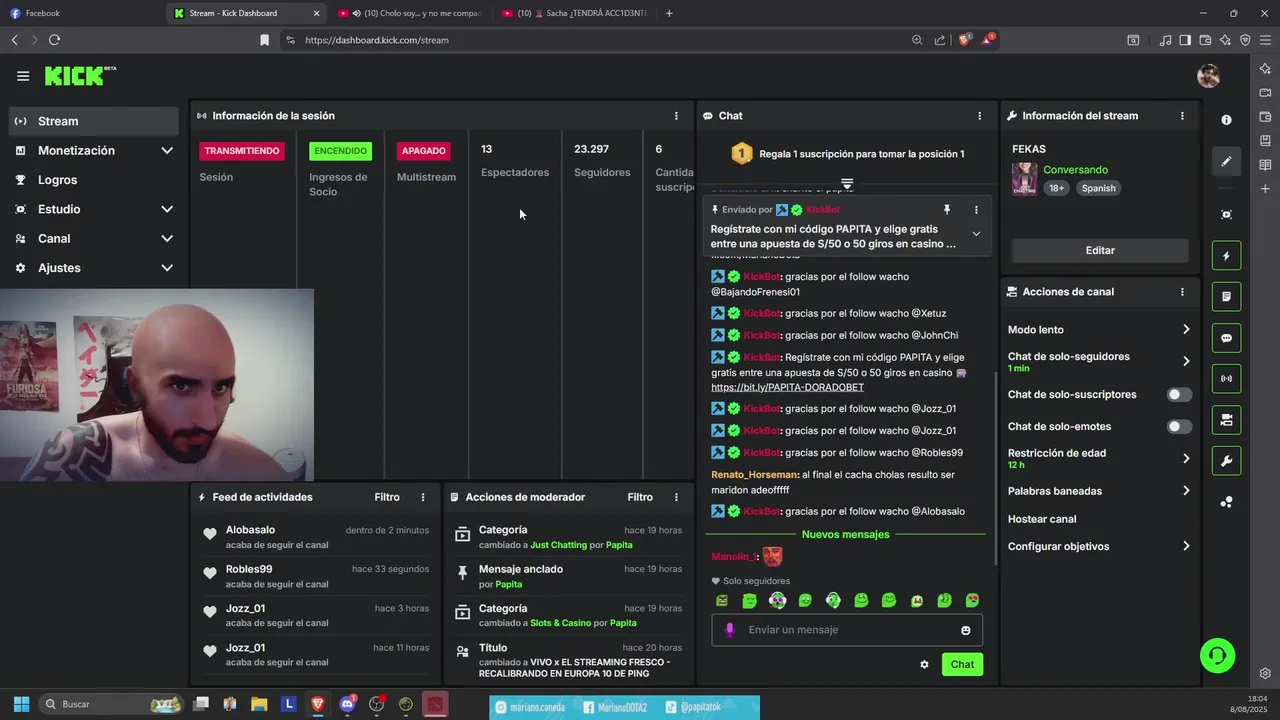Open Modo lento options
Image resolution: width=1280 pixels, height=720 pixels.
pyautogui.click(x=1099, y=330)
